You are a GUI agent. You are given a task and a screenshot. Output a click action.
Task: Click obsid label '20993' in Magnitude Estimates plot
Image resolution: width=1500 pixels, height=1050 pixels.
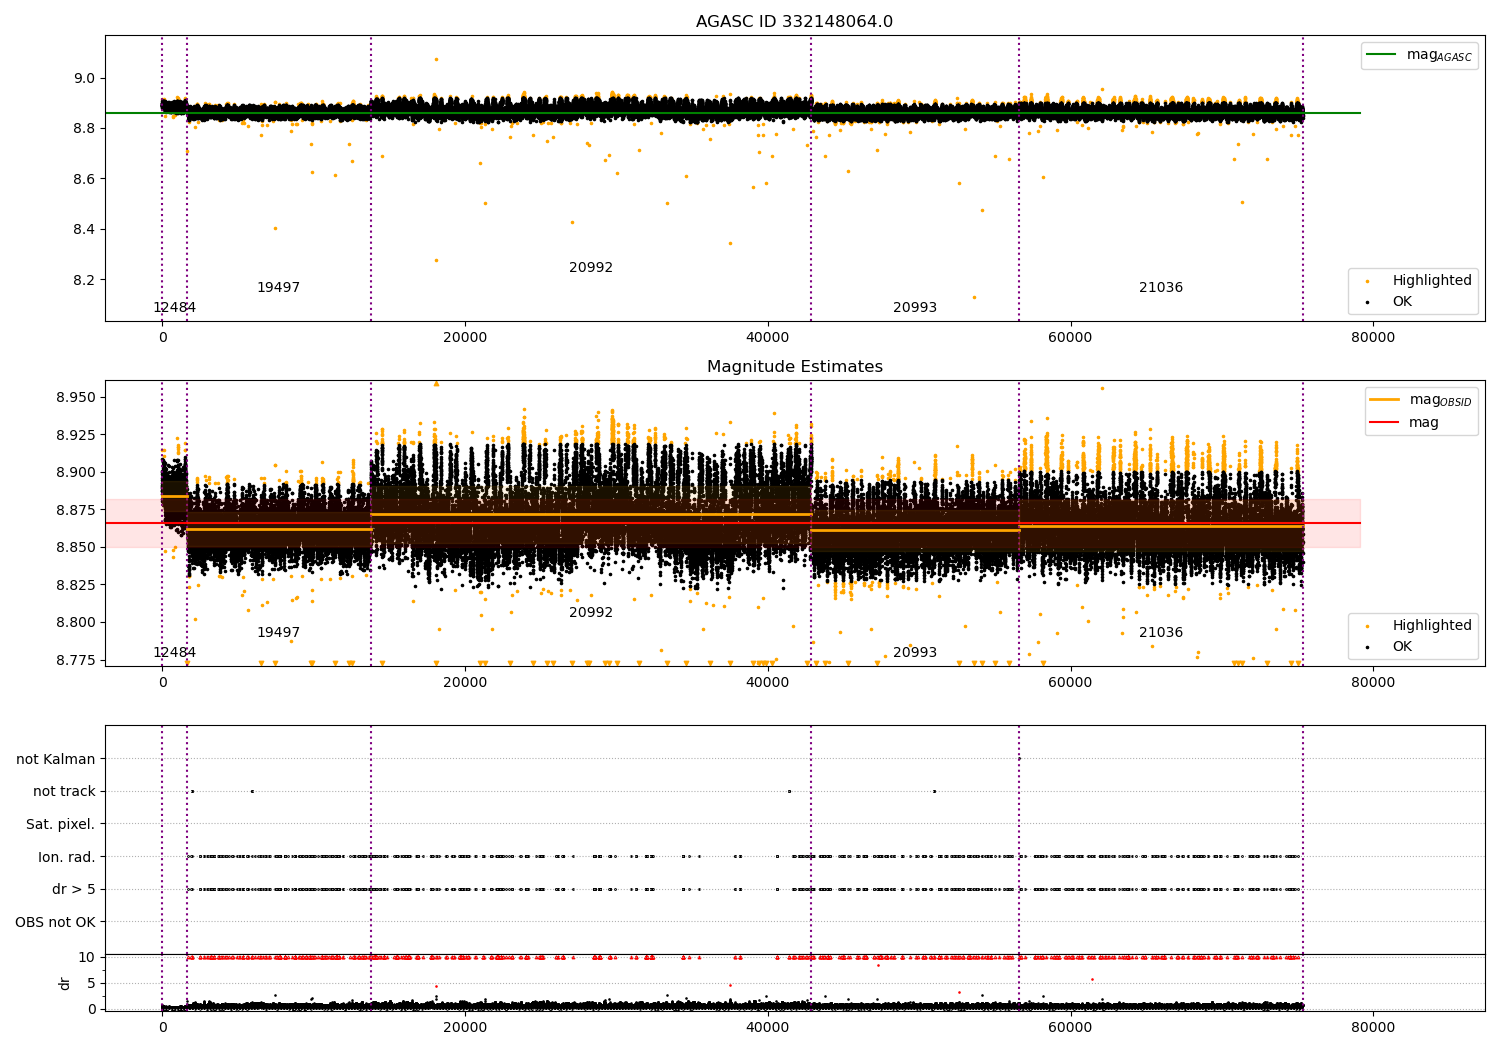pyautogui.click(x=915, y=653)
